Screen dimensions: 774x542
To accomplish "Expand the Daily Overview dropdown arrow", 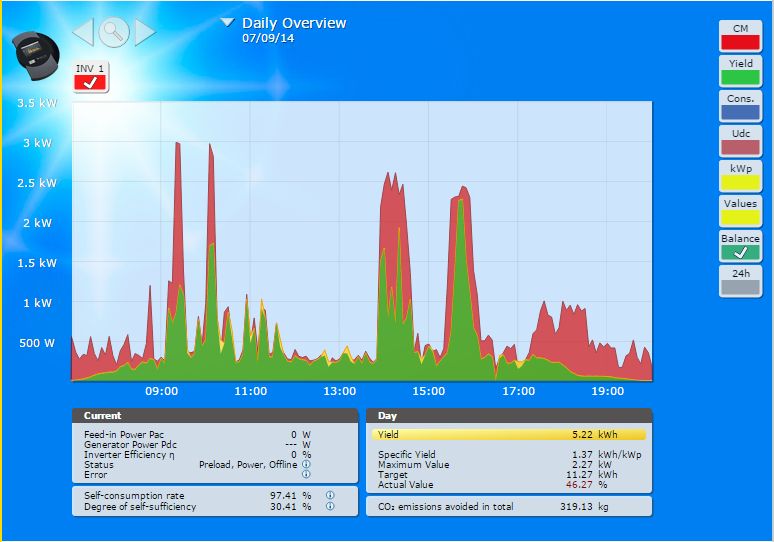I will tap(227, 22).
